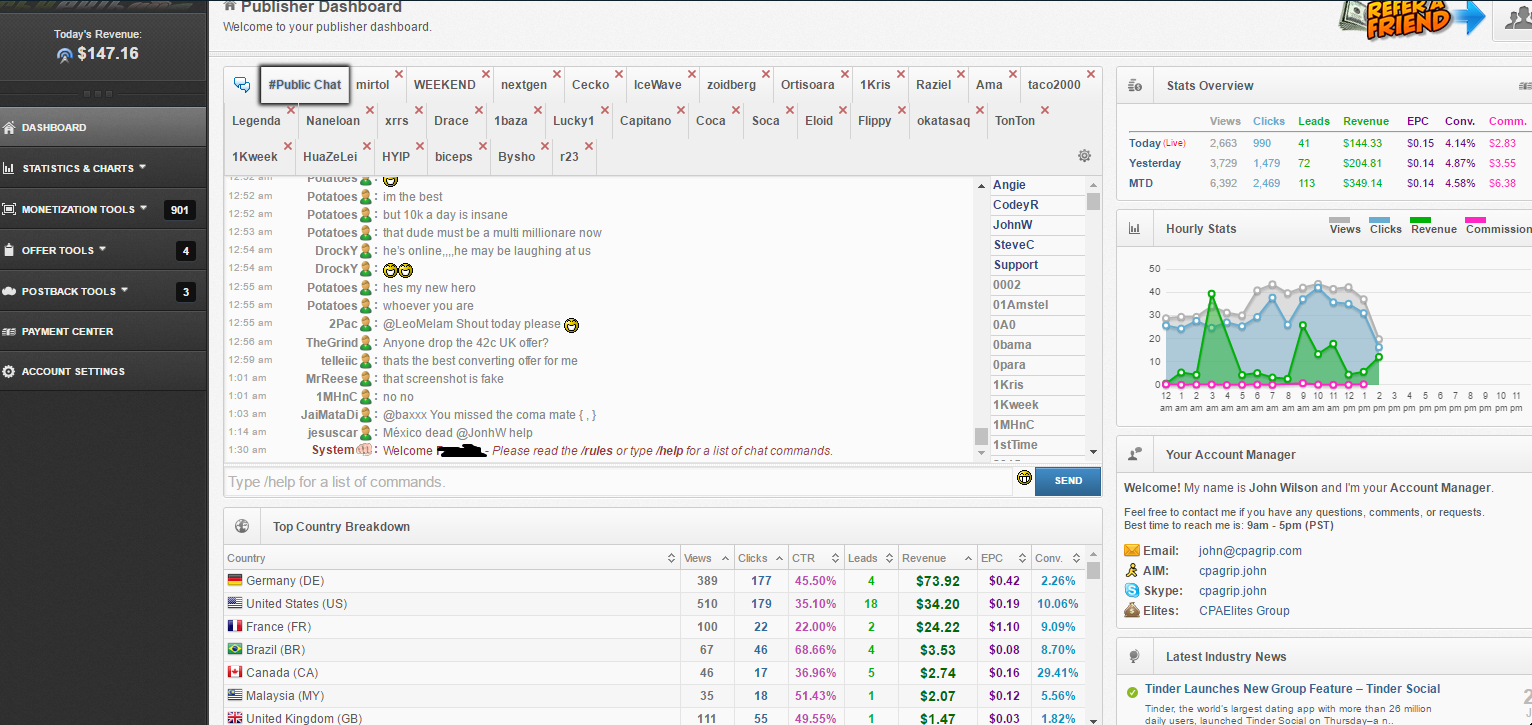Click the envelope icon beside Email
This screenshot has height=725, width=1532.
(1132, 550)
